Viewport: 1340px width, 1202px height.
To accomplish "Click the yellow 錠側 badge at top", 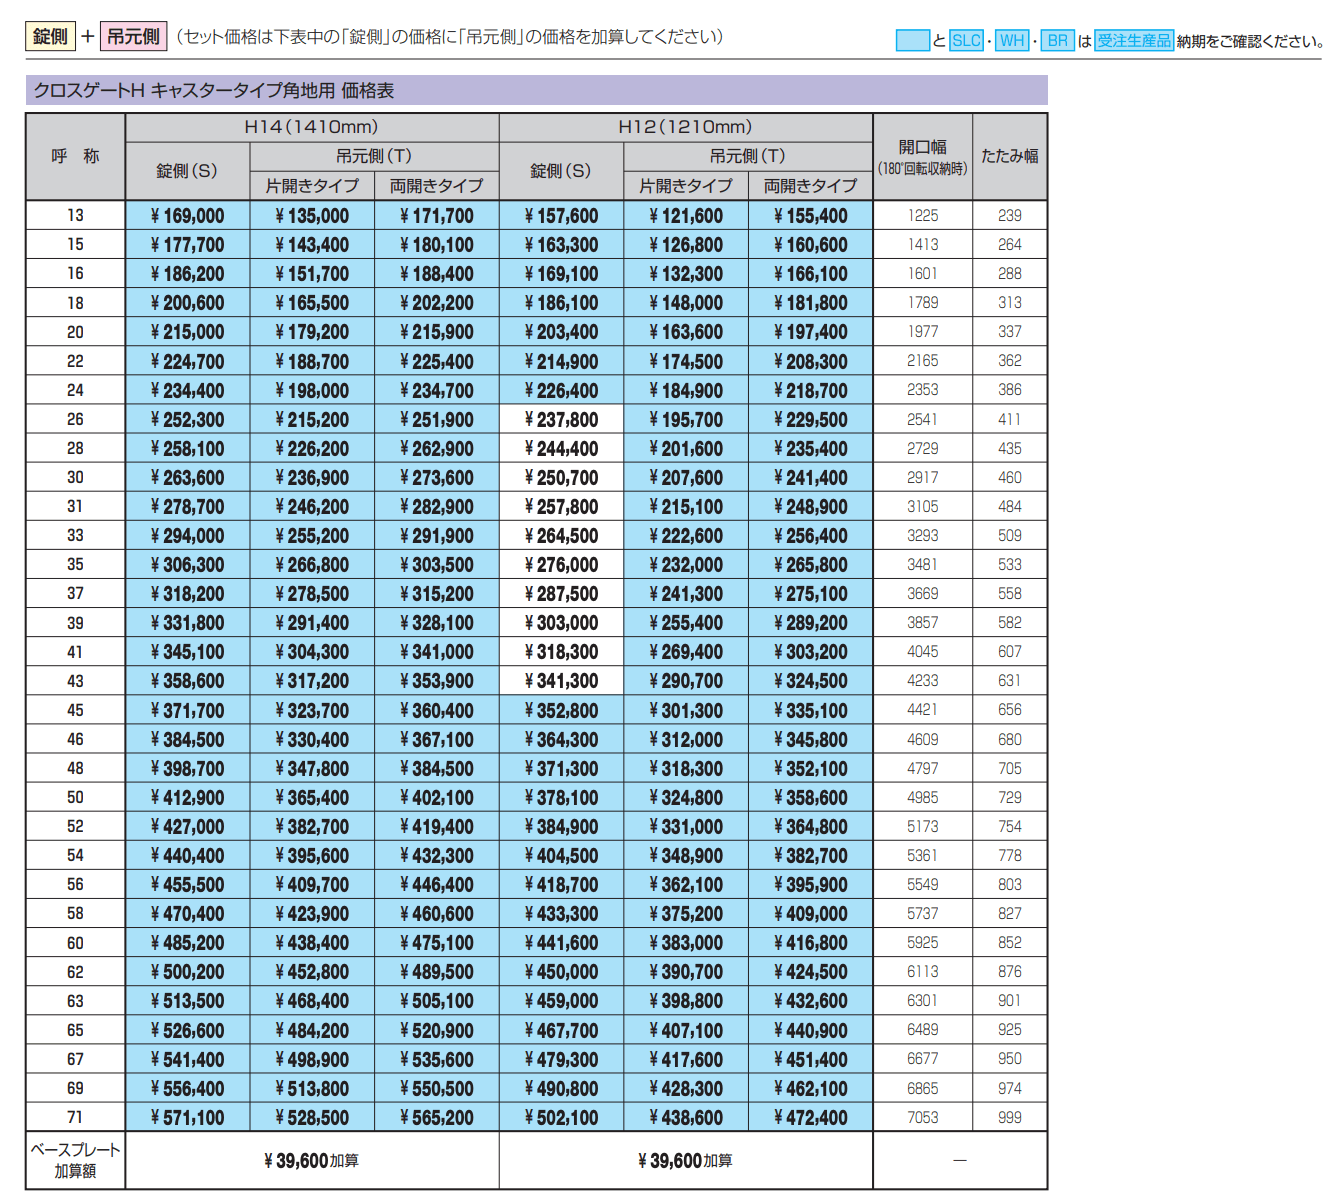I will click(x=50, y=37).
